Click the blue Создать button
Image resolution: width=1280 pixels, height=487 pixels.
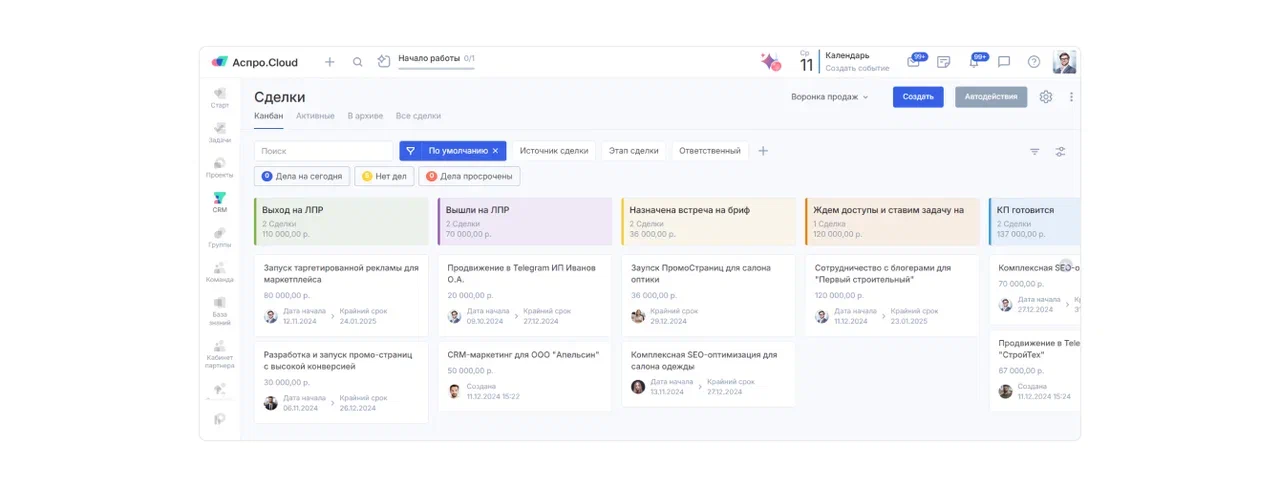click(x=918, y=97)
